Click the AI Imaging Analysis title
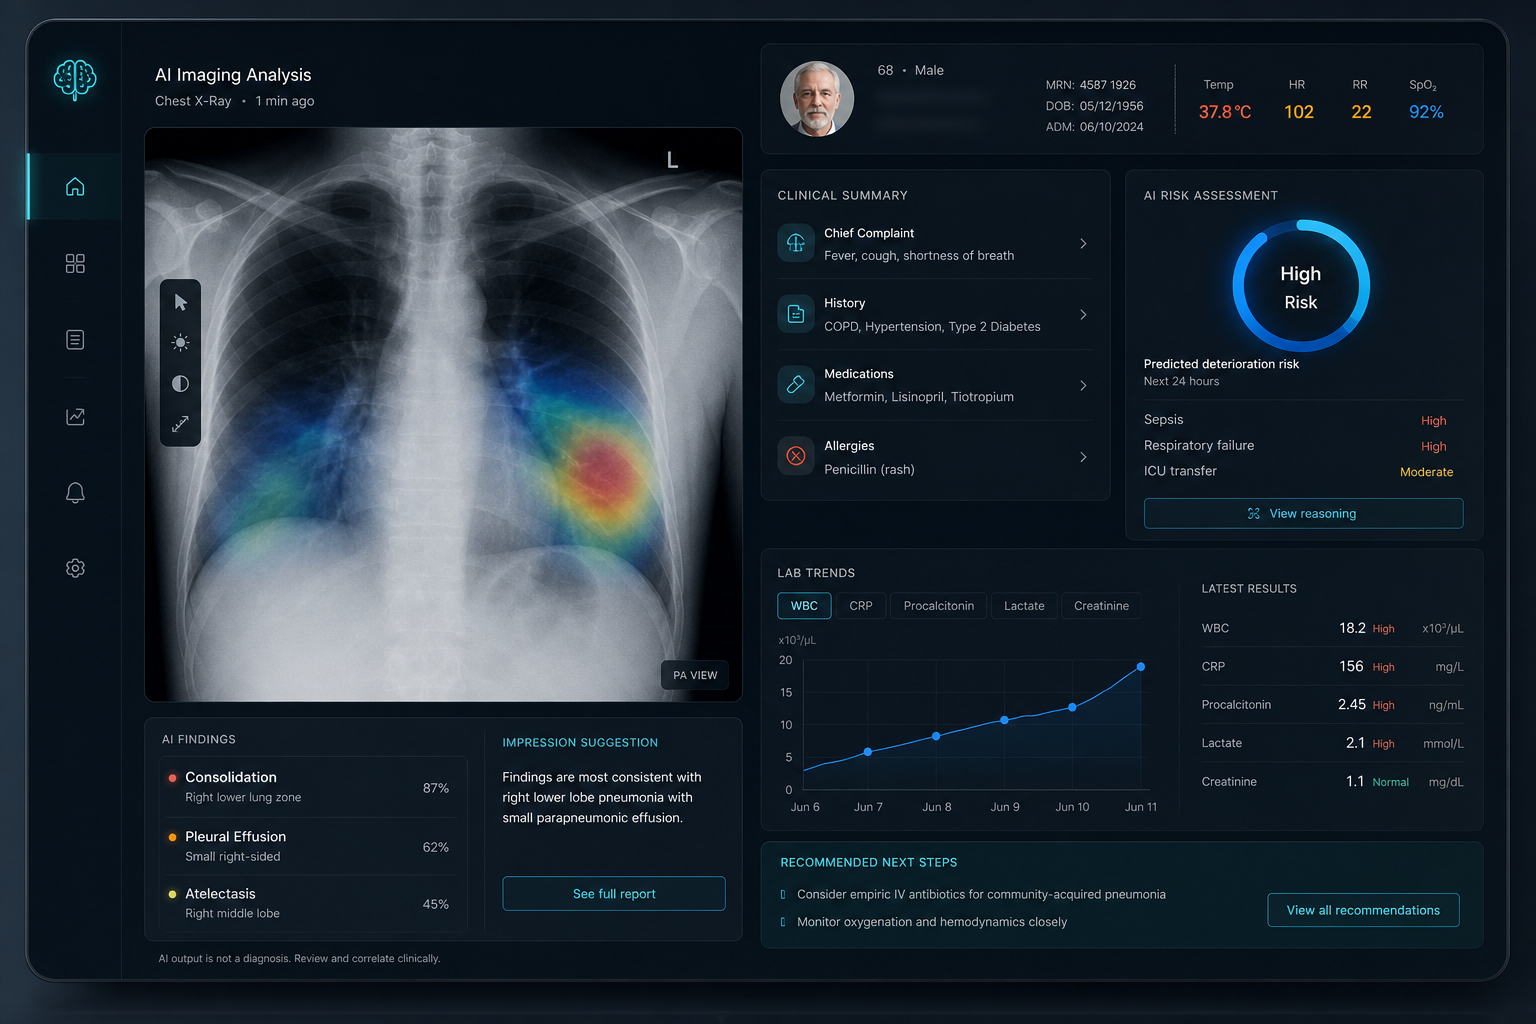 coord(233,75)
